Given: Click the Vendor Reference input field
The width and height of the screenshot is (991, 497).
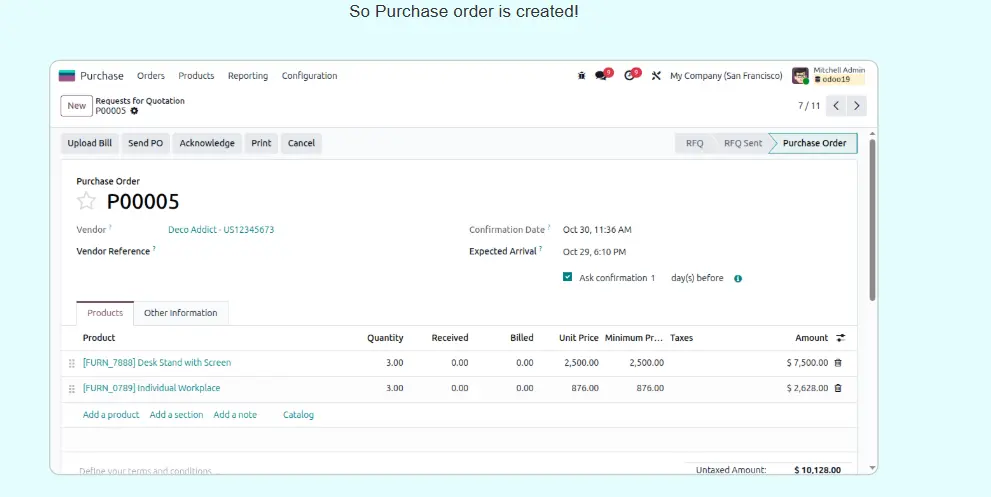Looking at the screenshot, I should pyautogui.click(x=300, y=251).
